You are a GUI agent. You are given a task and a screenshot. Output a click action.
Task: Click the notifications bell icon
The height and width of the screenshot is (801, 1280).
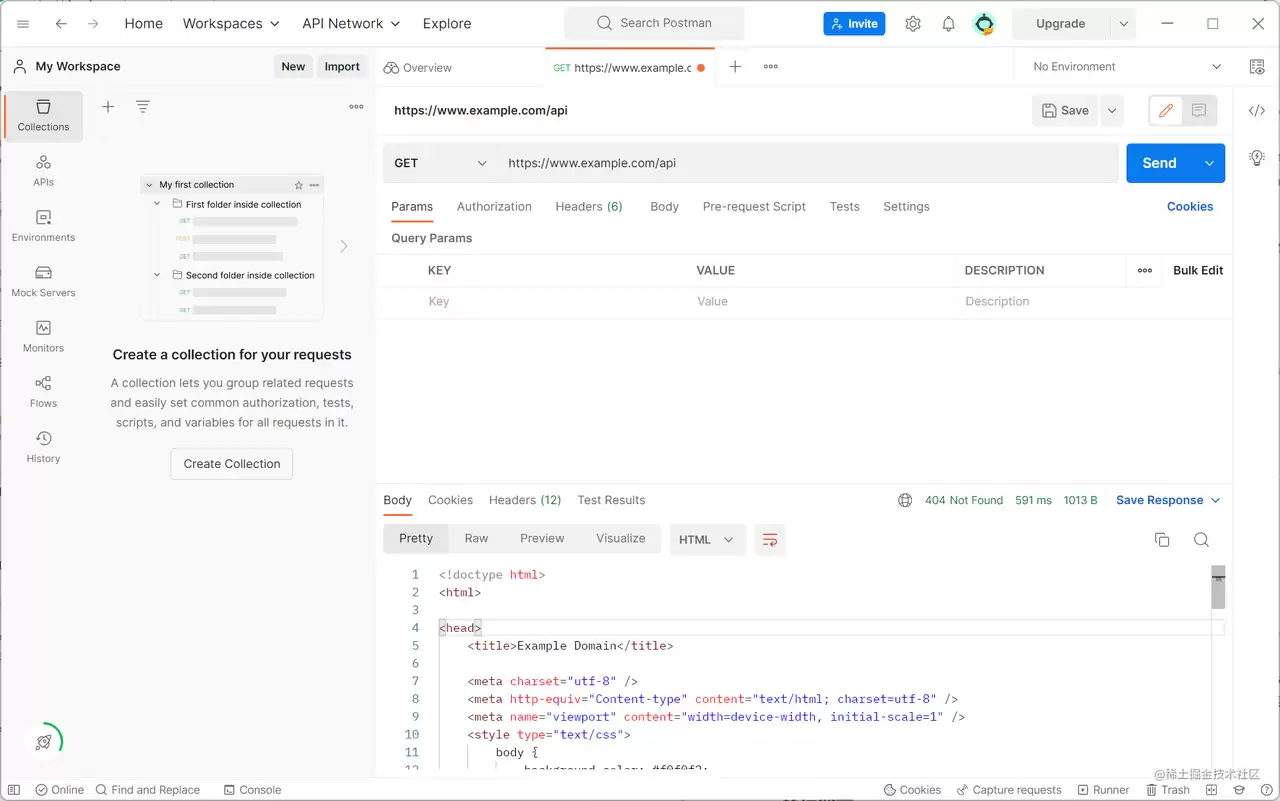(948, 24)
